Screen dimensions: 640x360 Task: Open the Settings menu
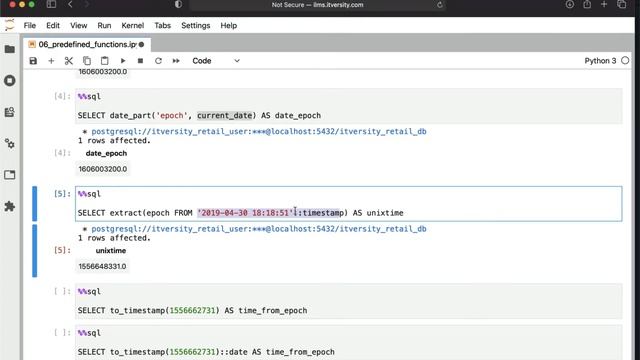196,25
